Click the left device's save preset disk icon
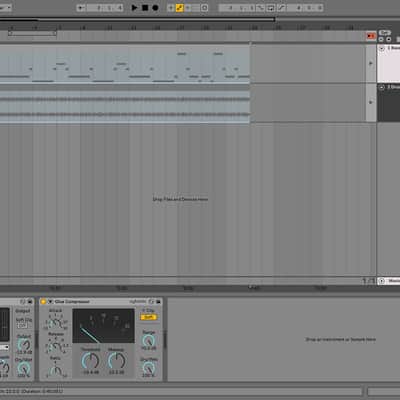400x400 pixels. (30, 302)
